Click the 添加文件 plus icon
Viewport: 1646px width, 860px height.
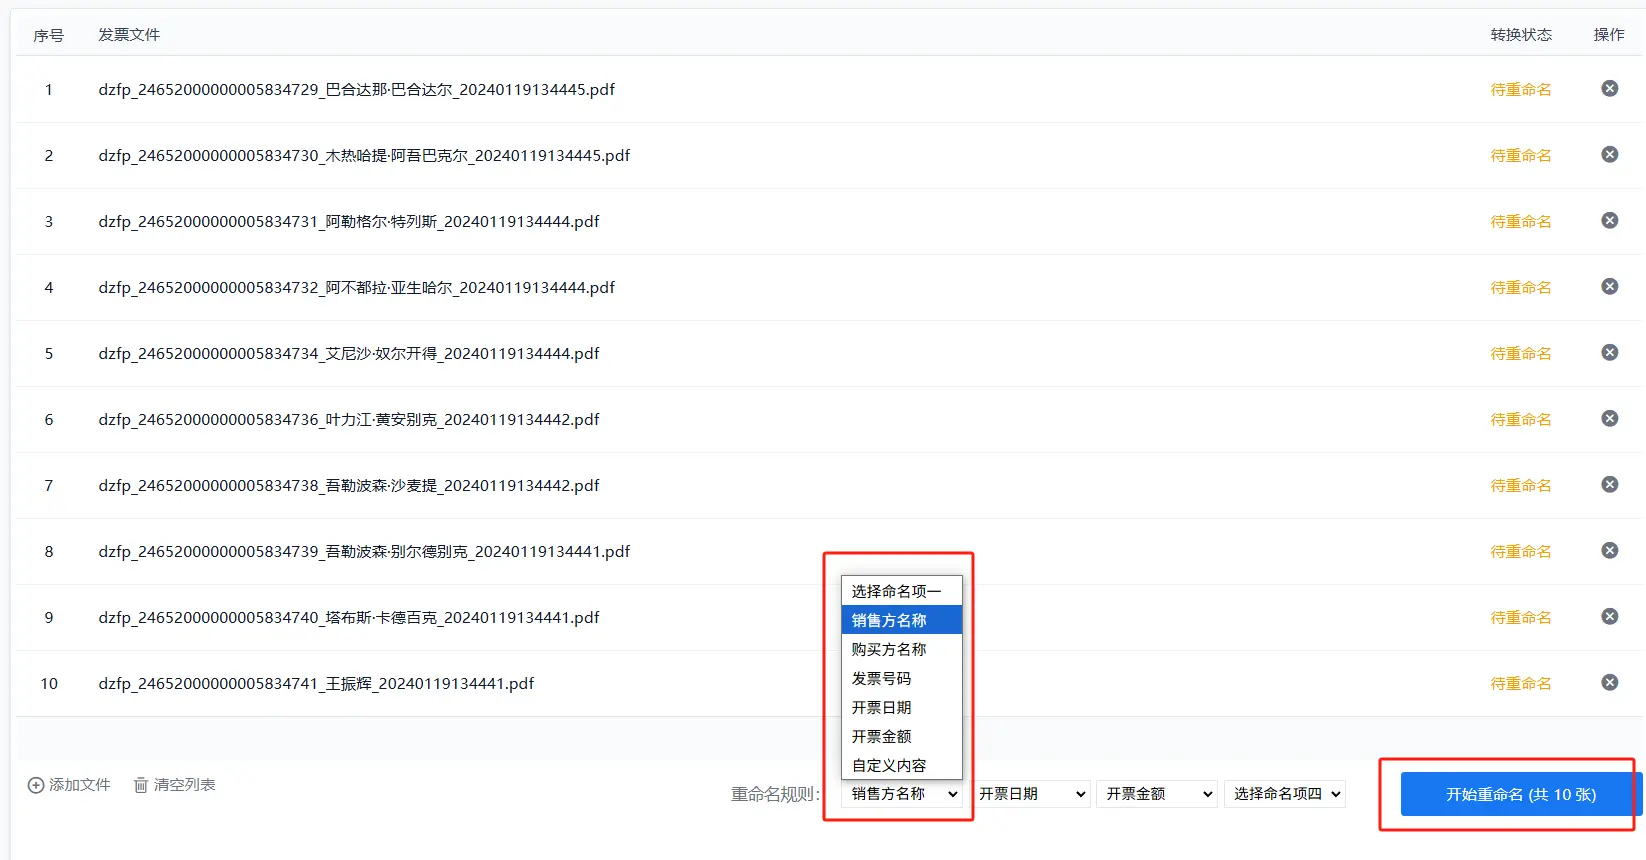click(36, 786)
